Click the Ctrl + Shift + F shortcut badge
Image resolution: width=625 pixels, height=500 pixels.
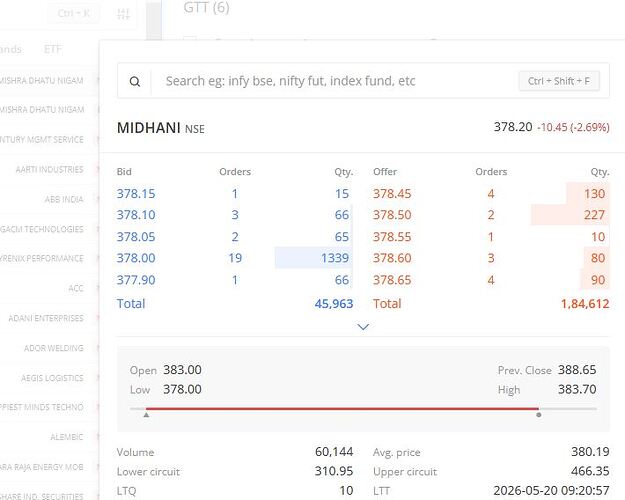(559, 81)
